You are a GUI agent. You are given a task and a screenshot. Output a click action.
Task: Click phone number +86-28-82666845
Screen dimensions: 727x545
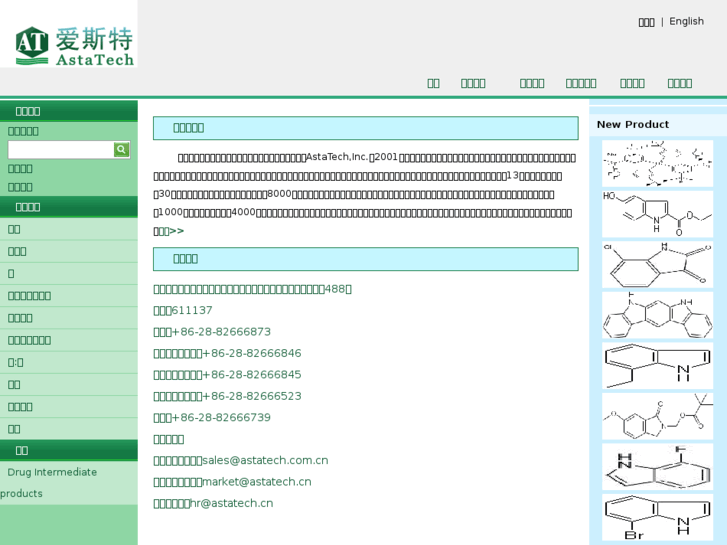(x=252, y=374)
